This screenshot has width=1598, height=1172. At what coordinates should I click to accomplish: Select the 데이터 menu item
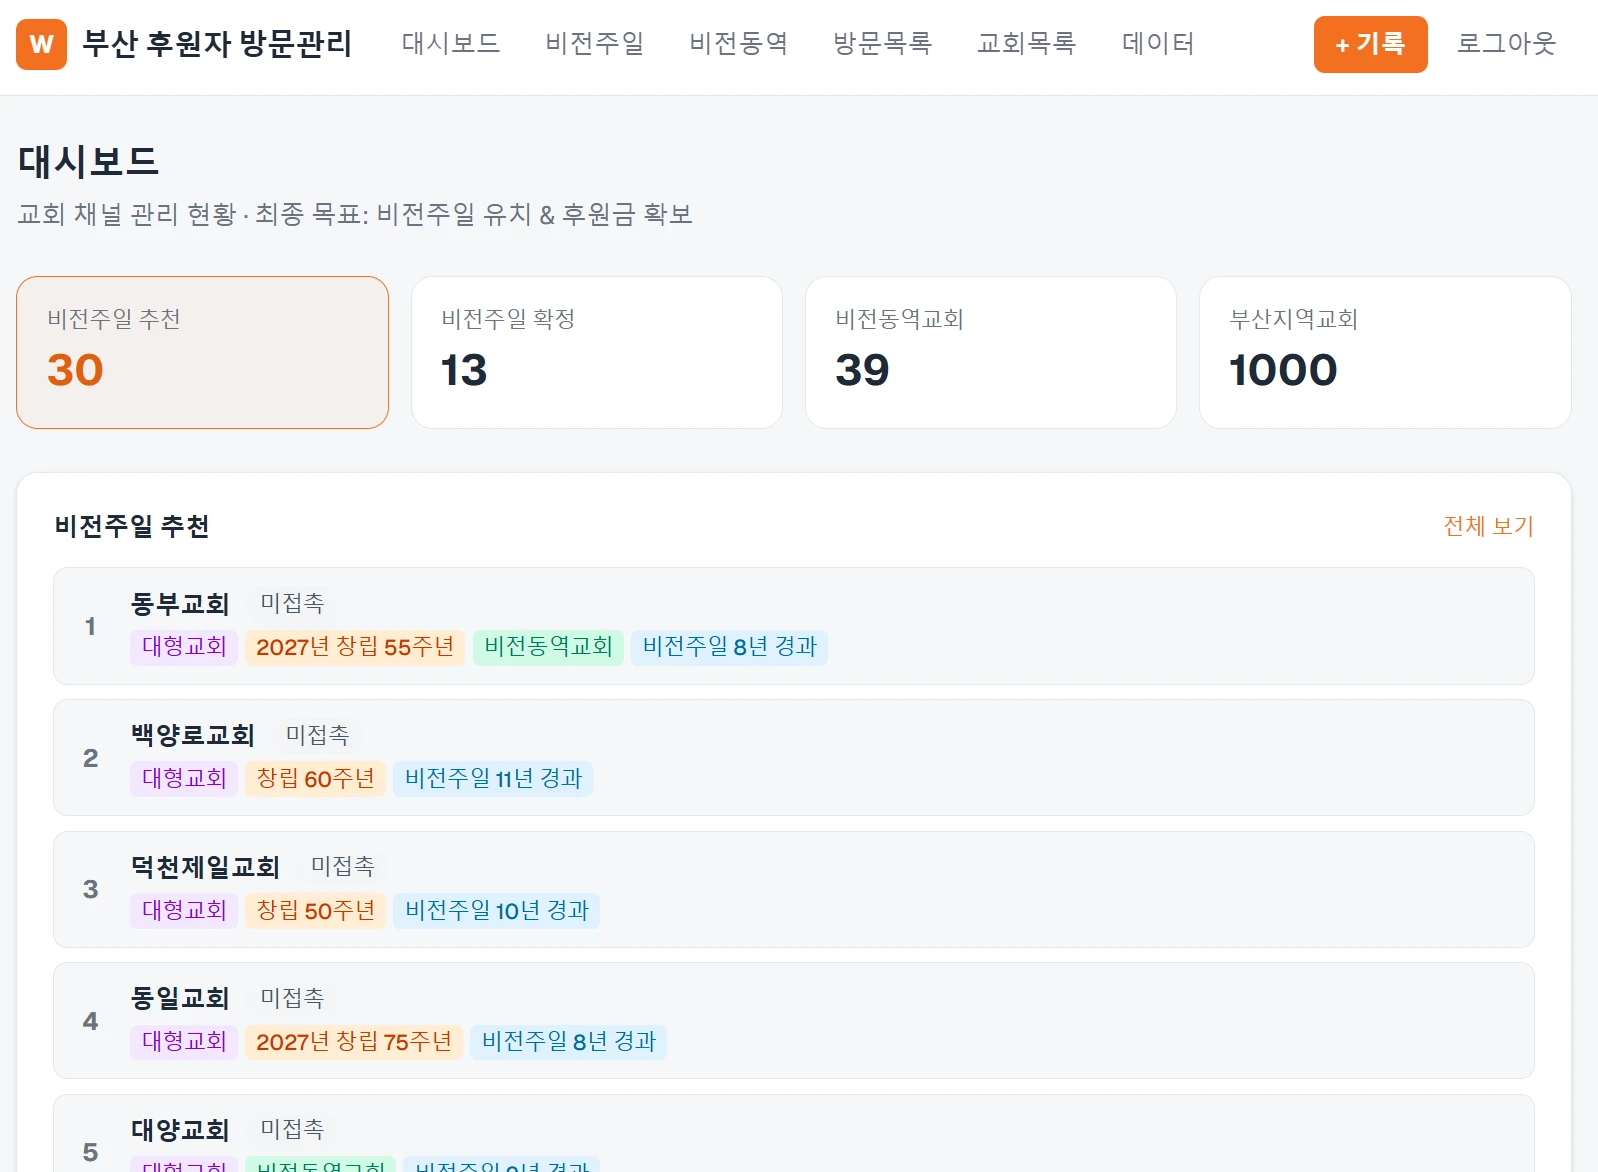(x=1158, y=43)
